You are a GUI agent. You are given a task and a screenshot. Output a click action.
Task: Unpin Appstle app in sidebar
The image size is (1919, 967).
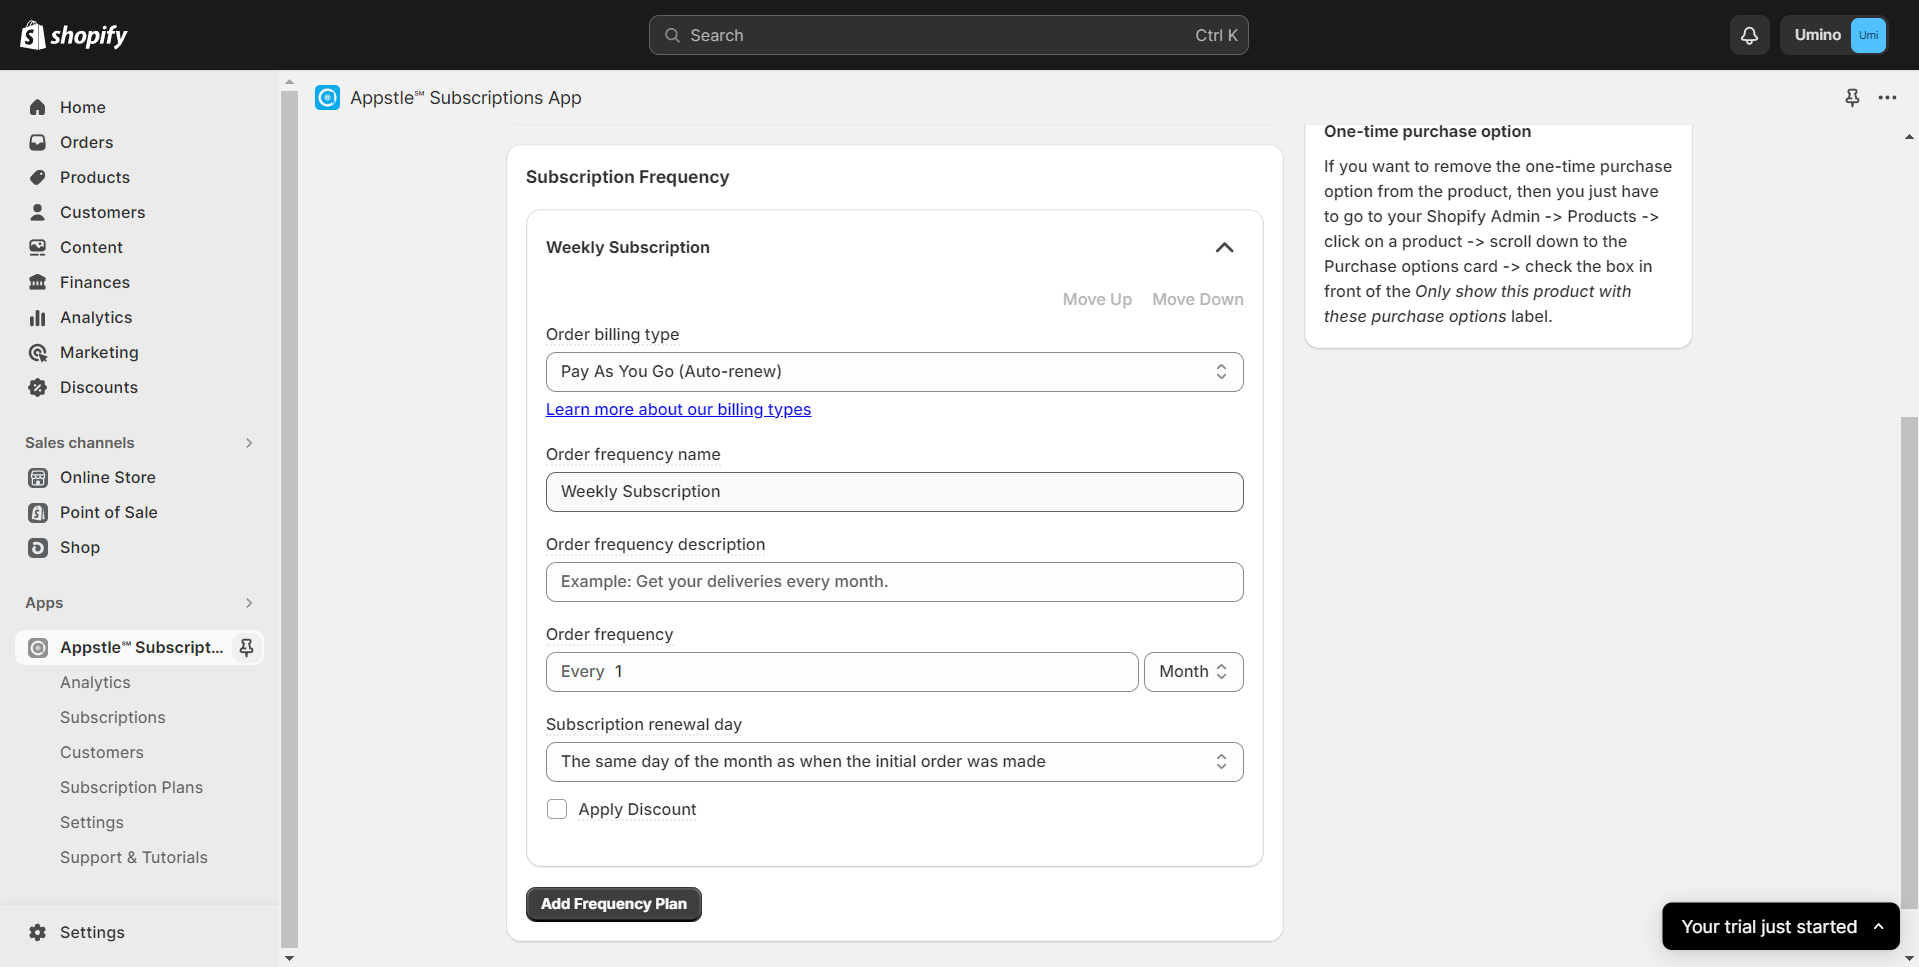[x=246, y=647]
